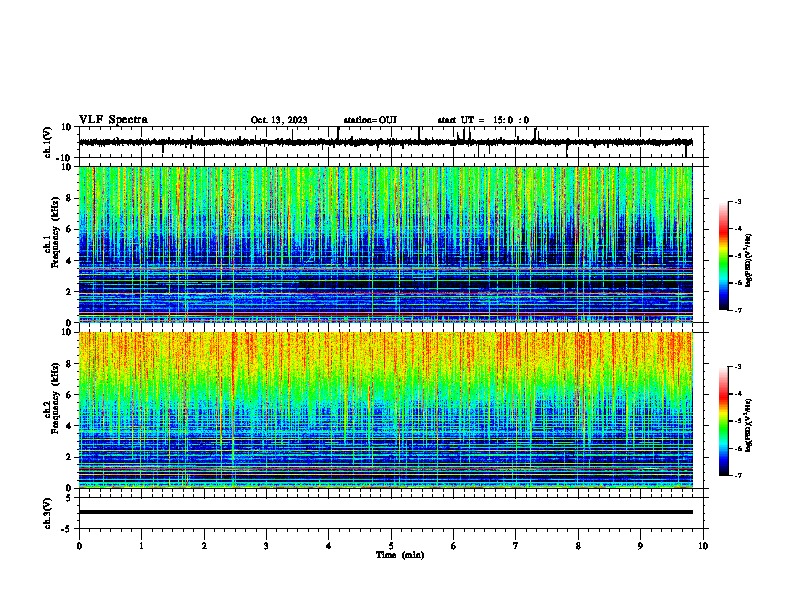Click the ch.1 spectrogram color scale bar

click(x=723, y=256)
